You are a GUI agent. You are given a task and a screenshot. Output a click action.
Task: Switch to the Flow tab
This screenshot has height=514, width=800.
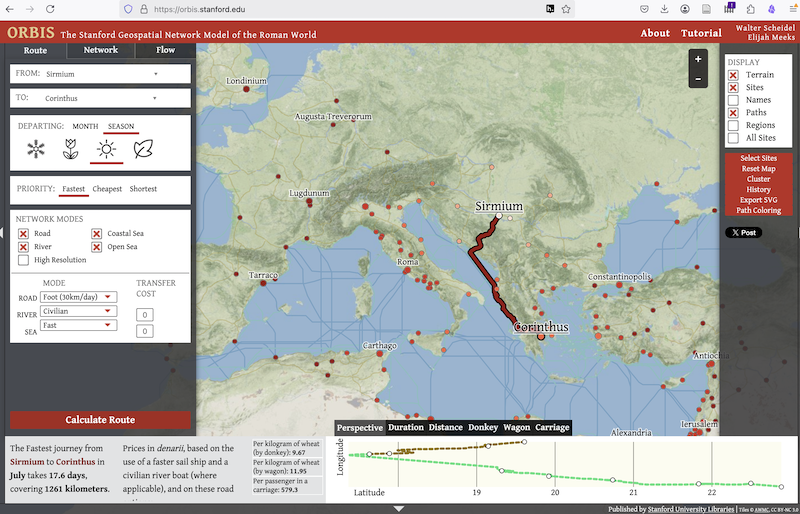165,50
